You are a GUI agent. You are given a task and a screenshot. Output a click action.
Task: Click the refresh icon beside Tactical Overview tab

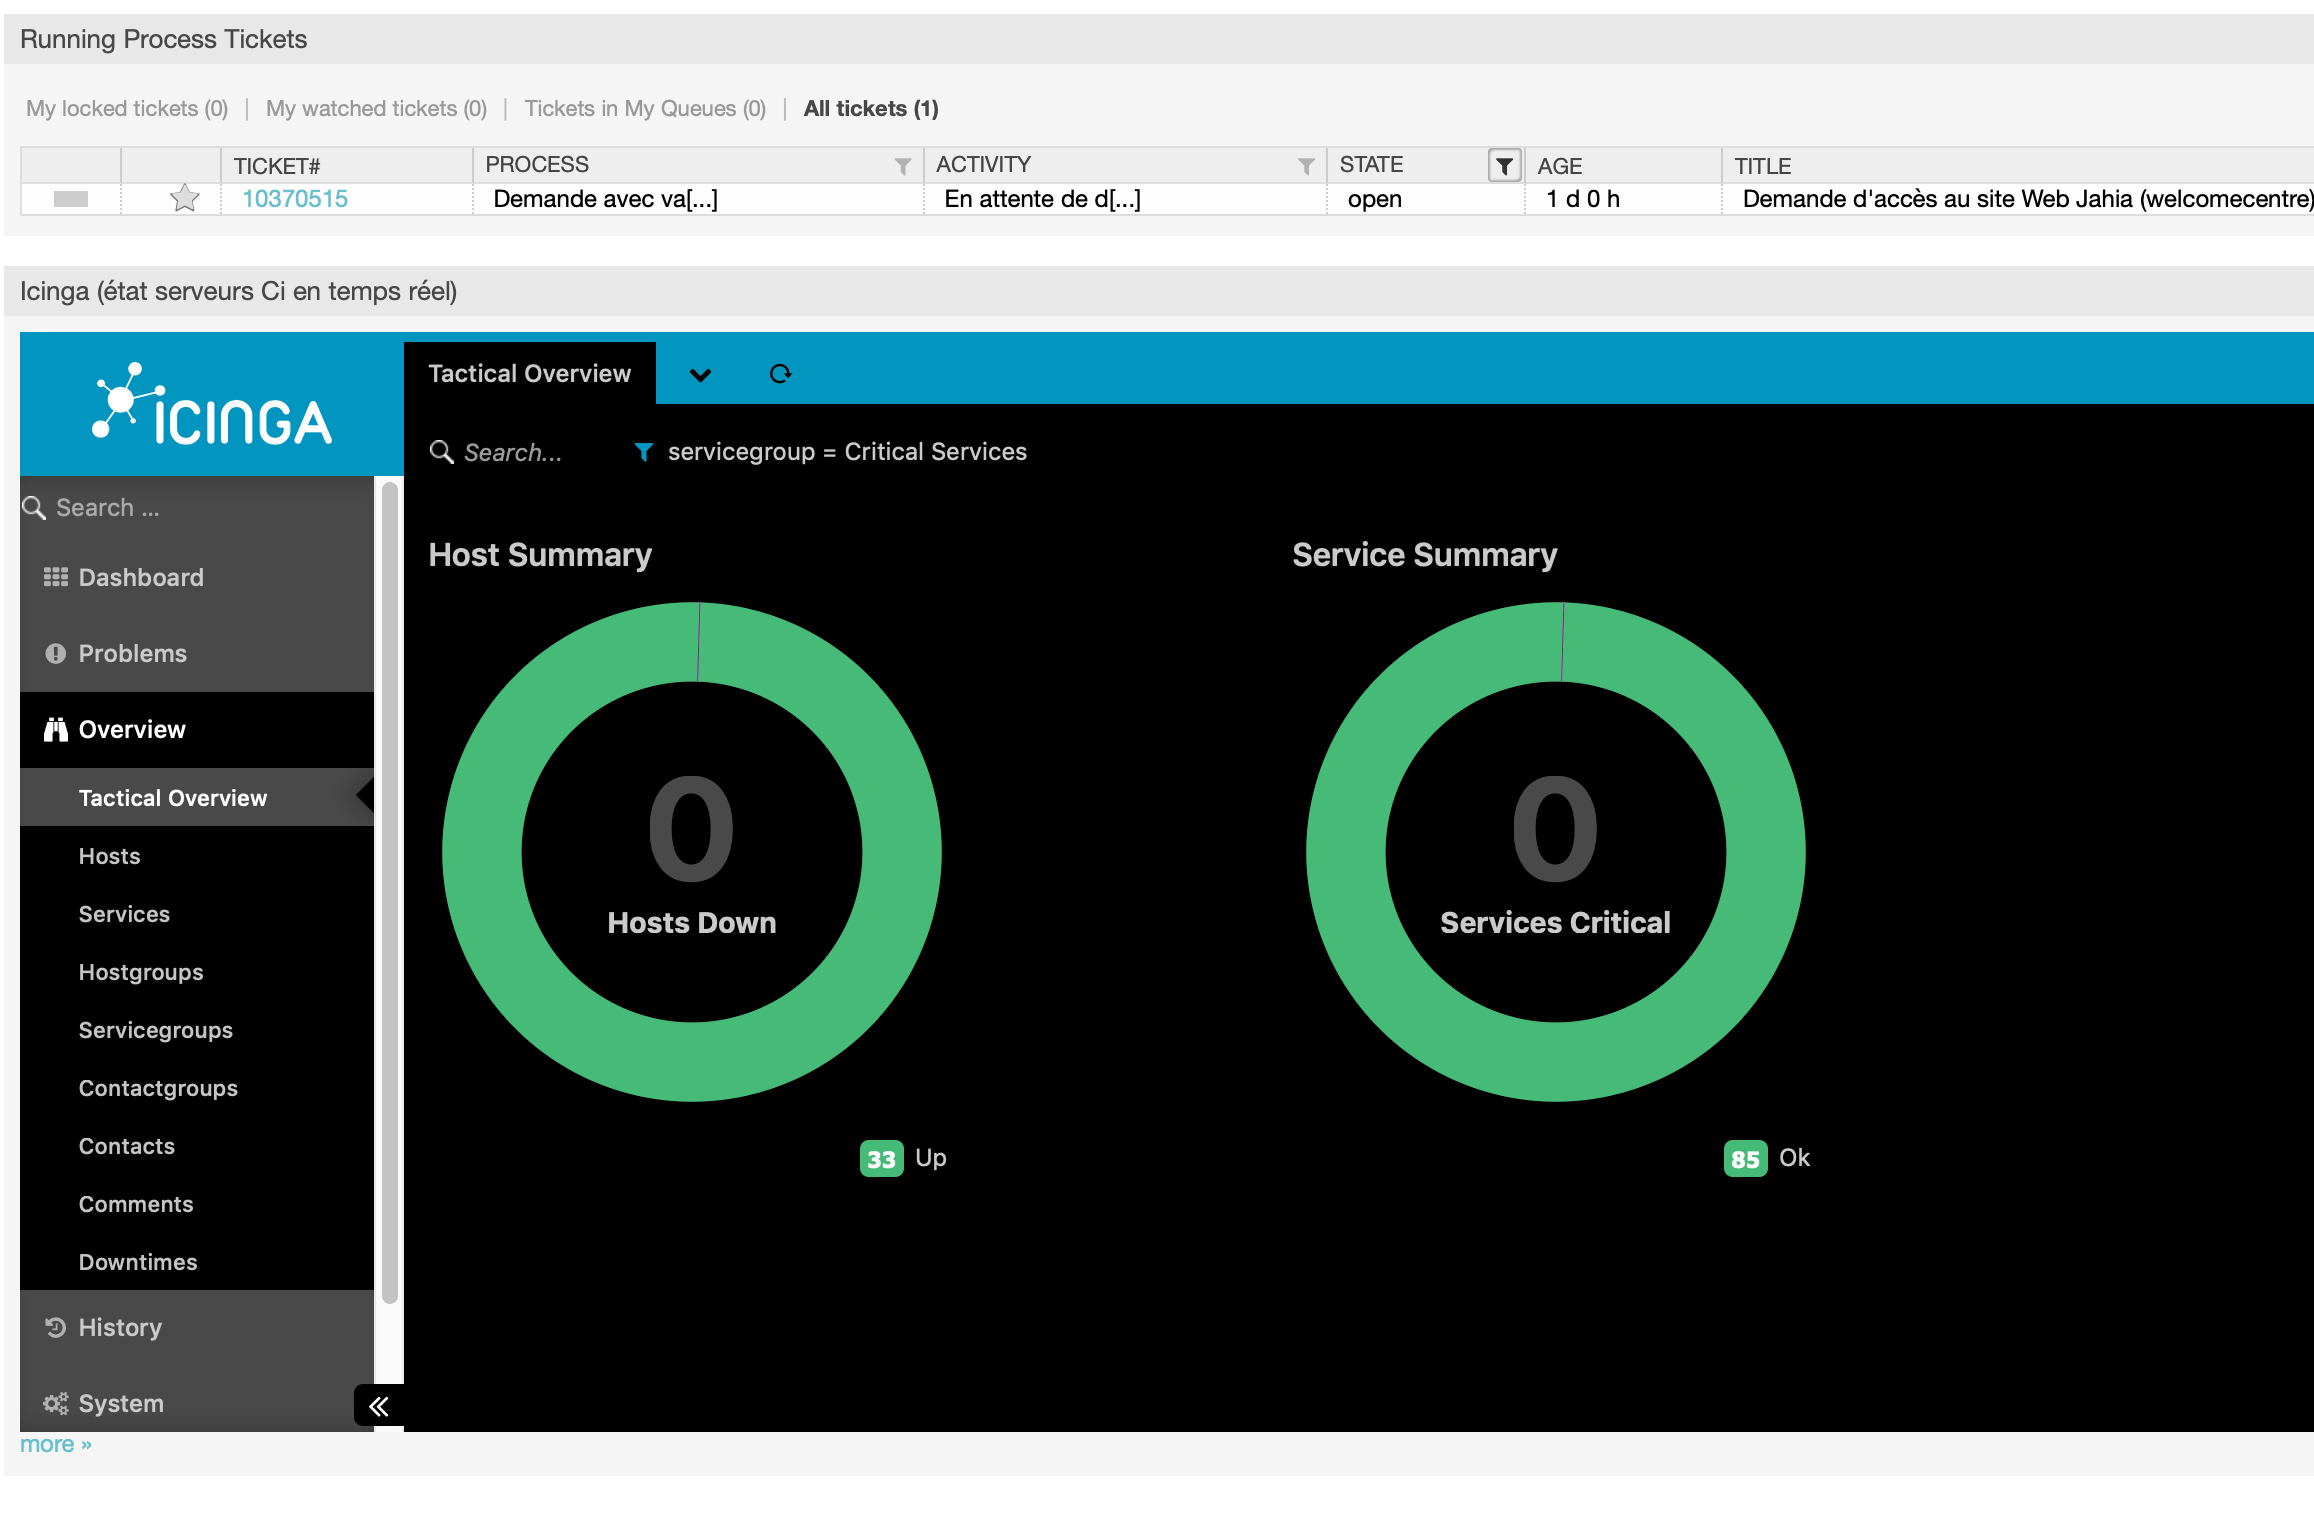coord(780,374)
